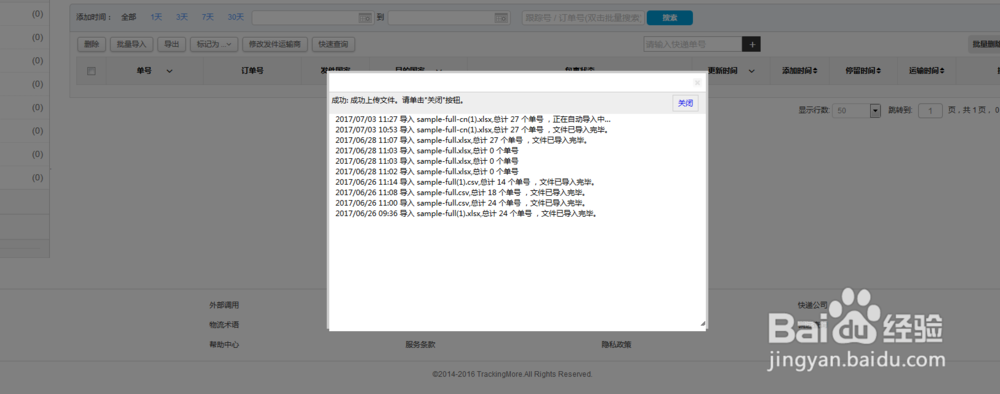The image size is (1000, 394).
Task: Click the 删除 button
Action: click(91, 45)
